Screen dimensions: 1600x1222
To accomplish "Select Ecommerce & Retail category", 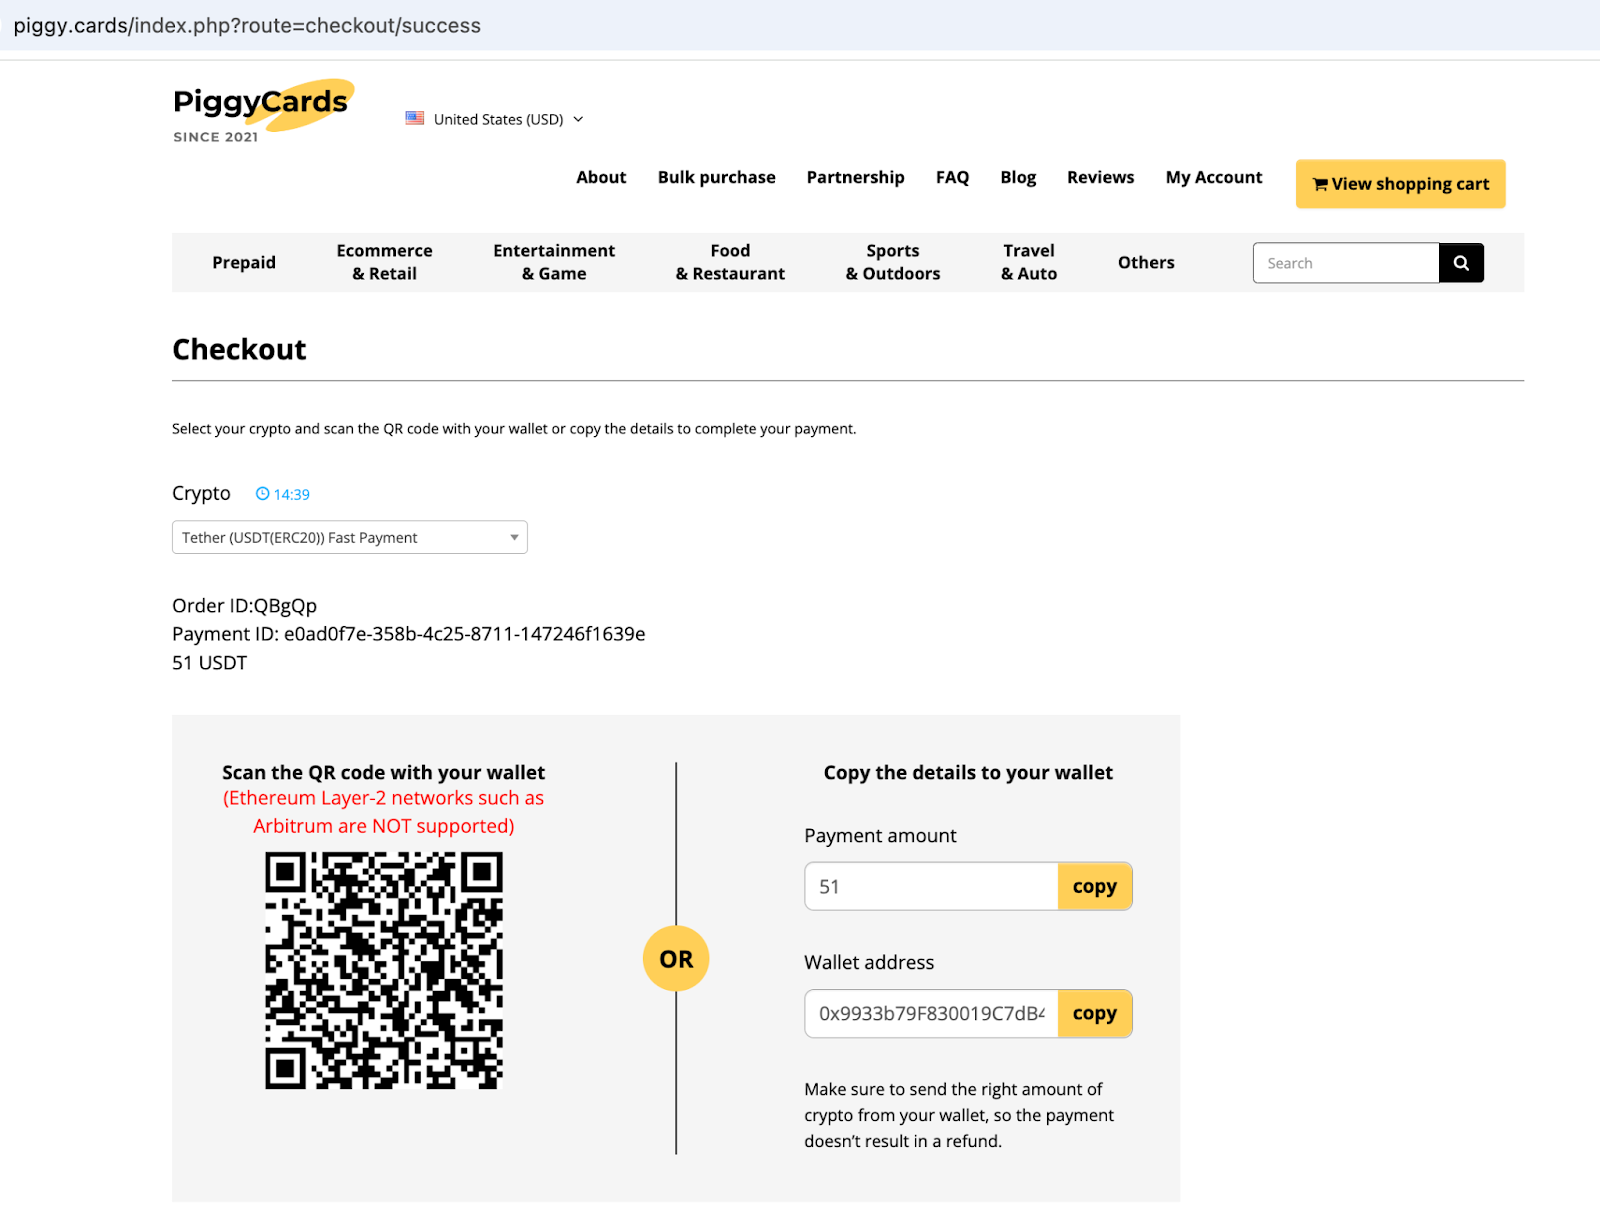I will (x=384, y=262).
